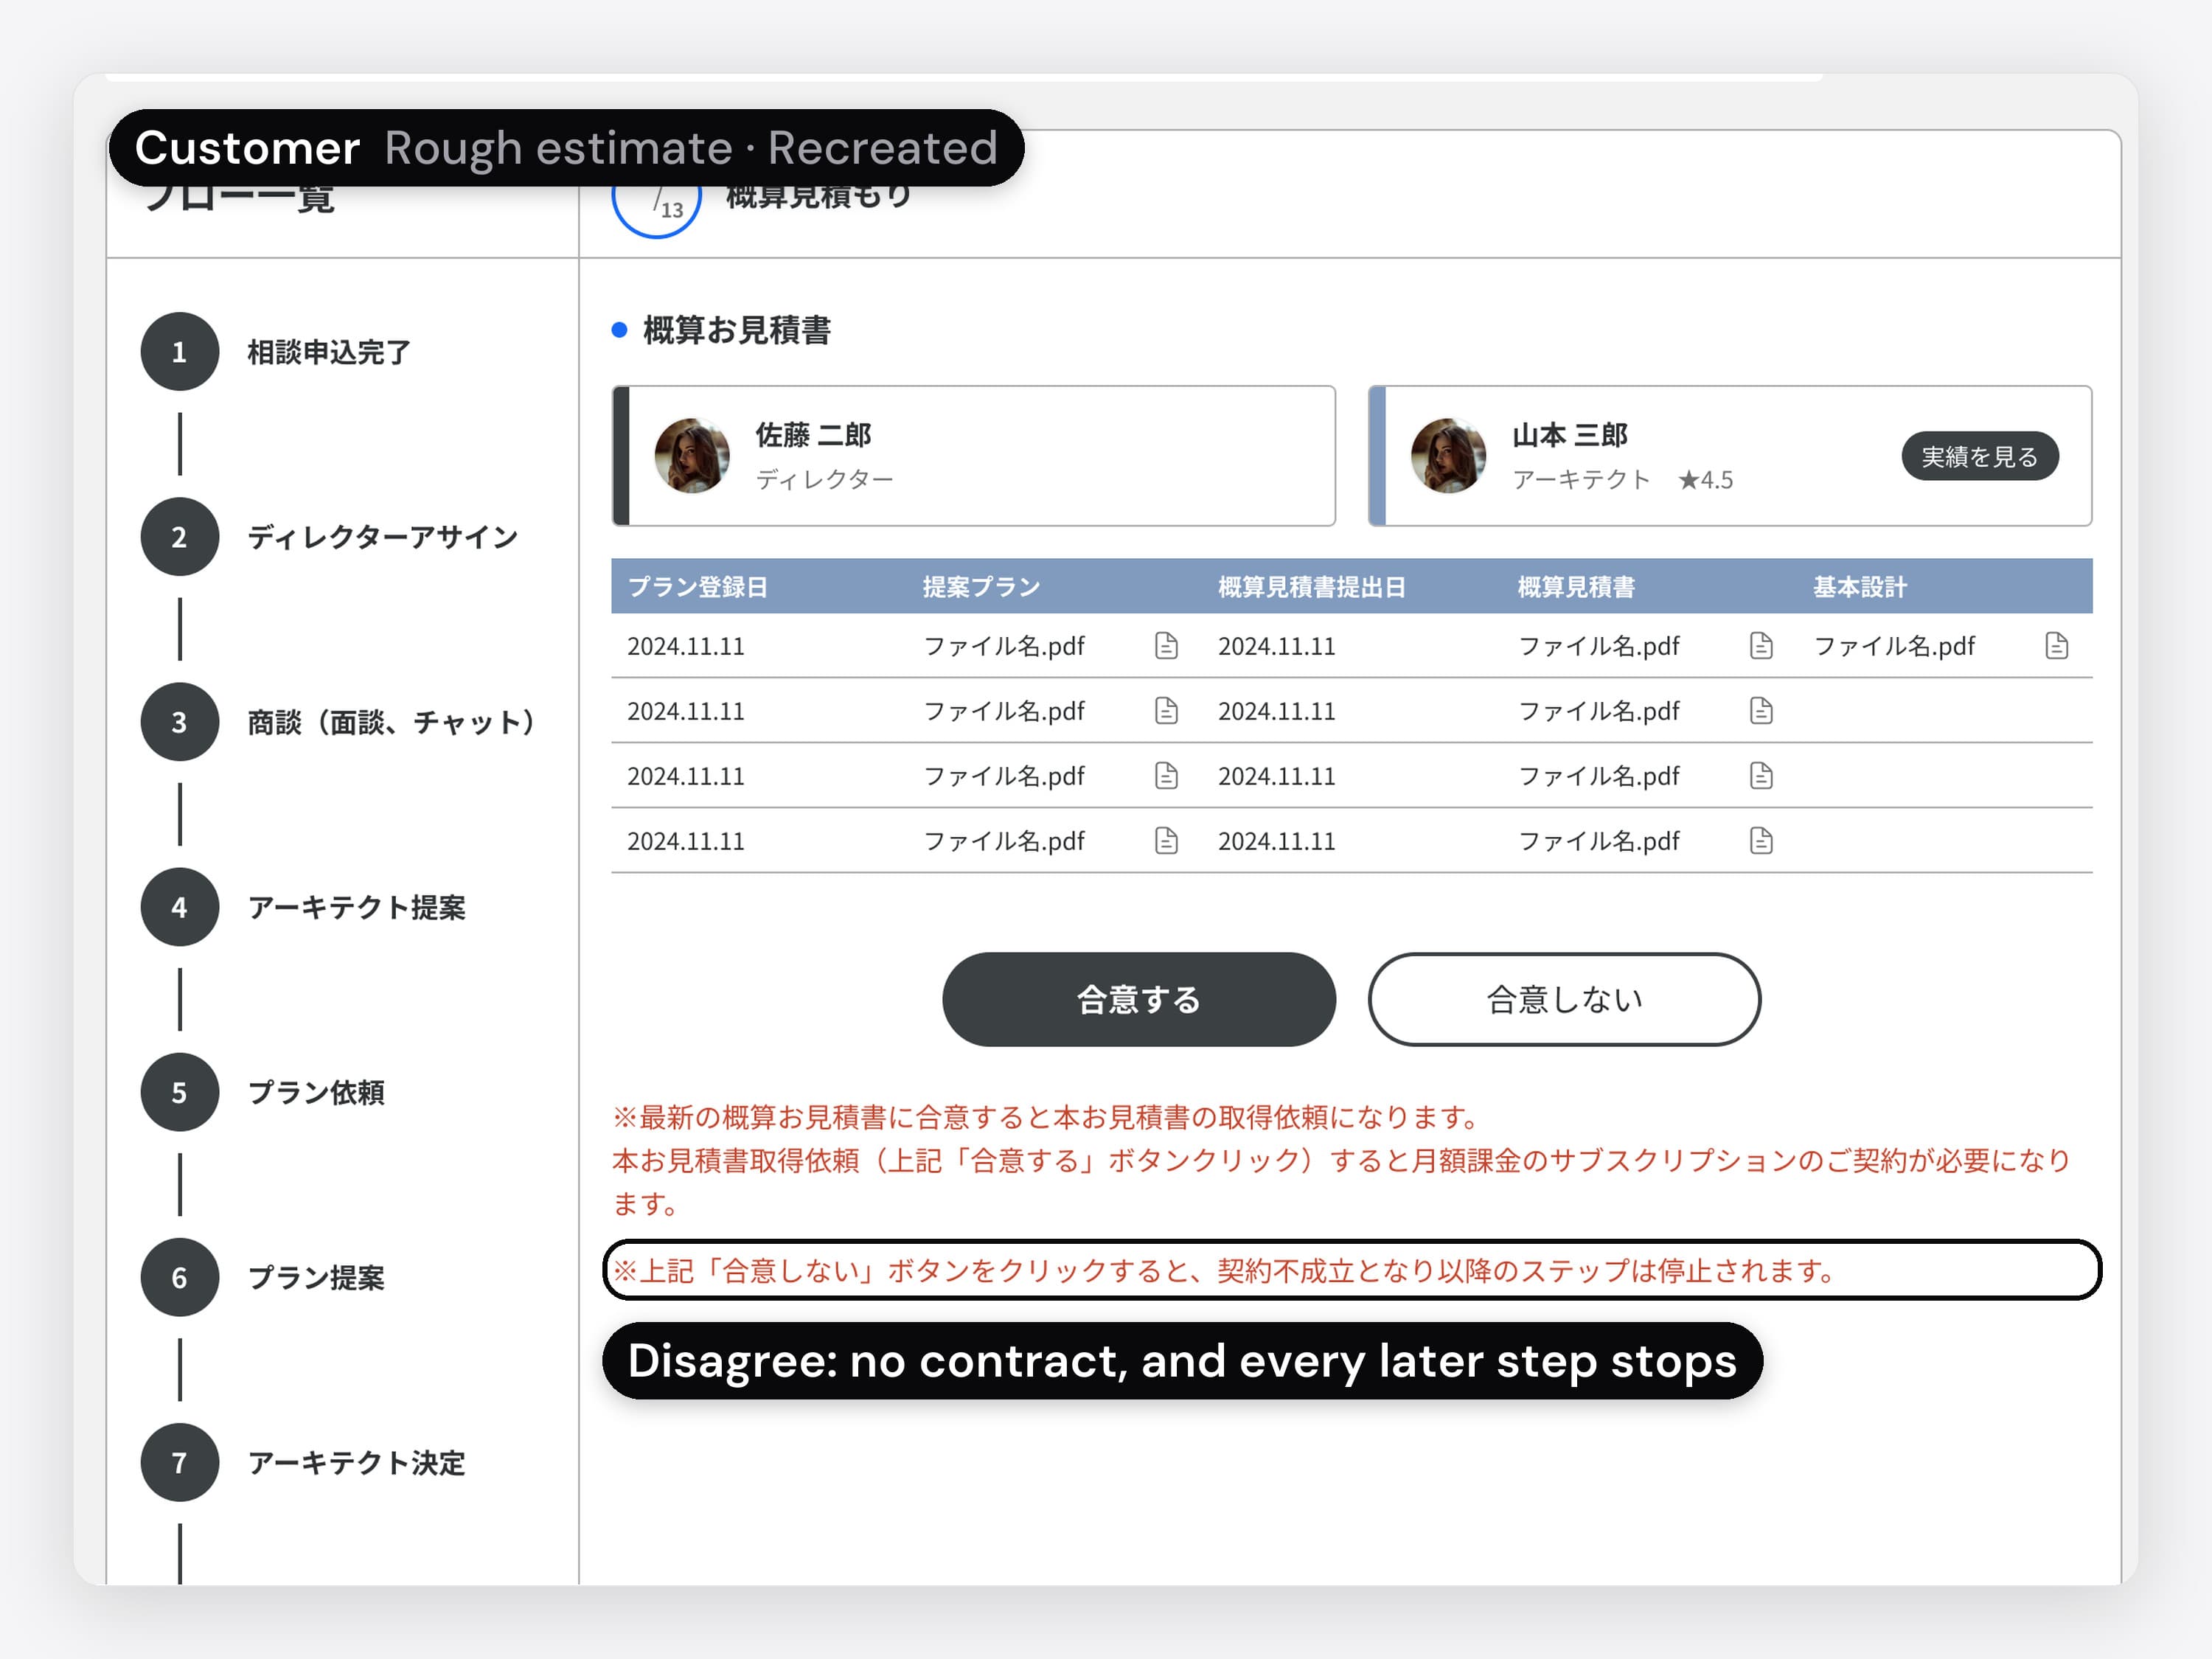Click 山本 三郎 architect avatar
Image resolution: width=2212 pixels, height=1659 pixels.
click(x=1448, y=456)
